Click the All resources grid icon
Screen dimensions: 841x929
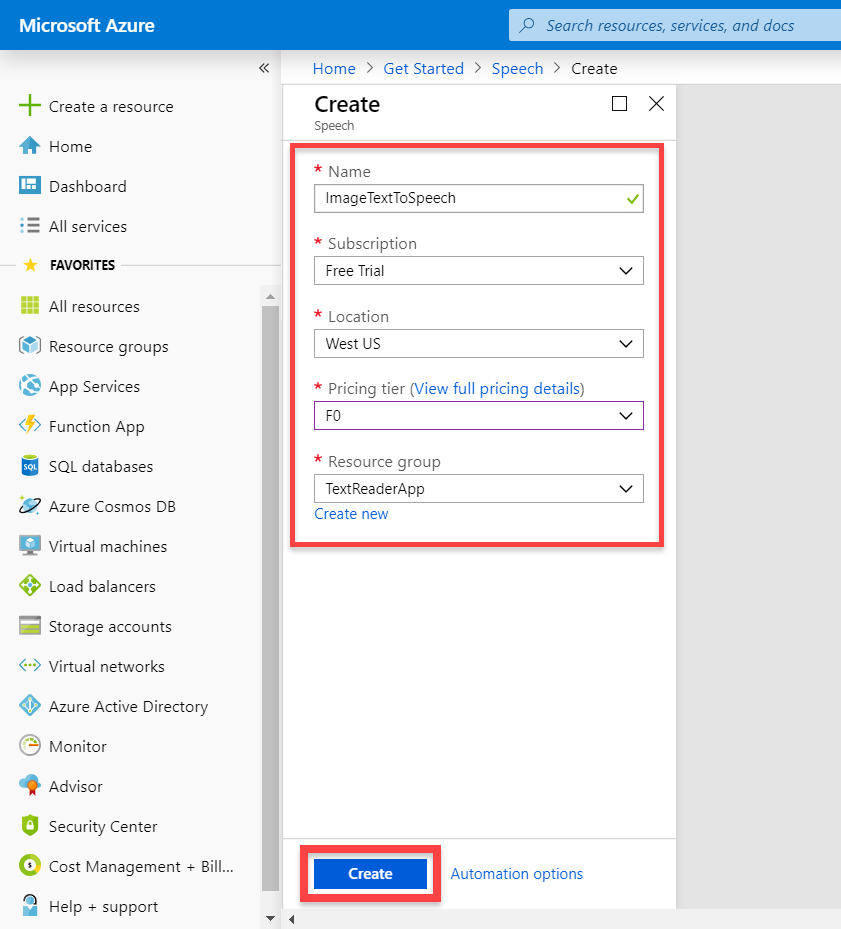pos(30,306)
